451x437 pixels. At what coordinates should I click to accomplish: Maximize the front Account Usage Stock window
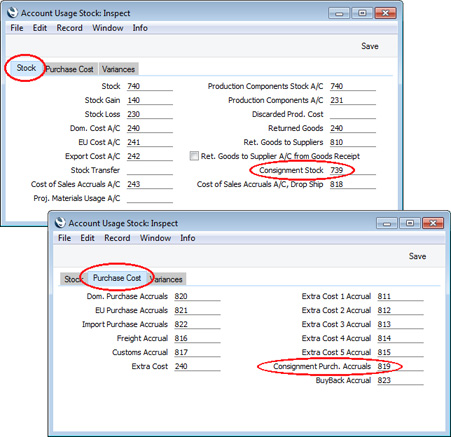(410, 223)
